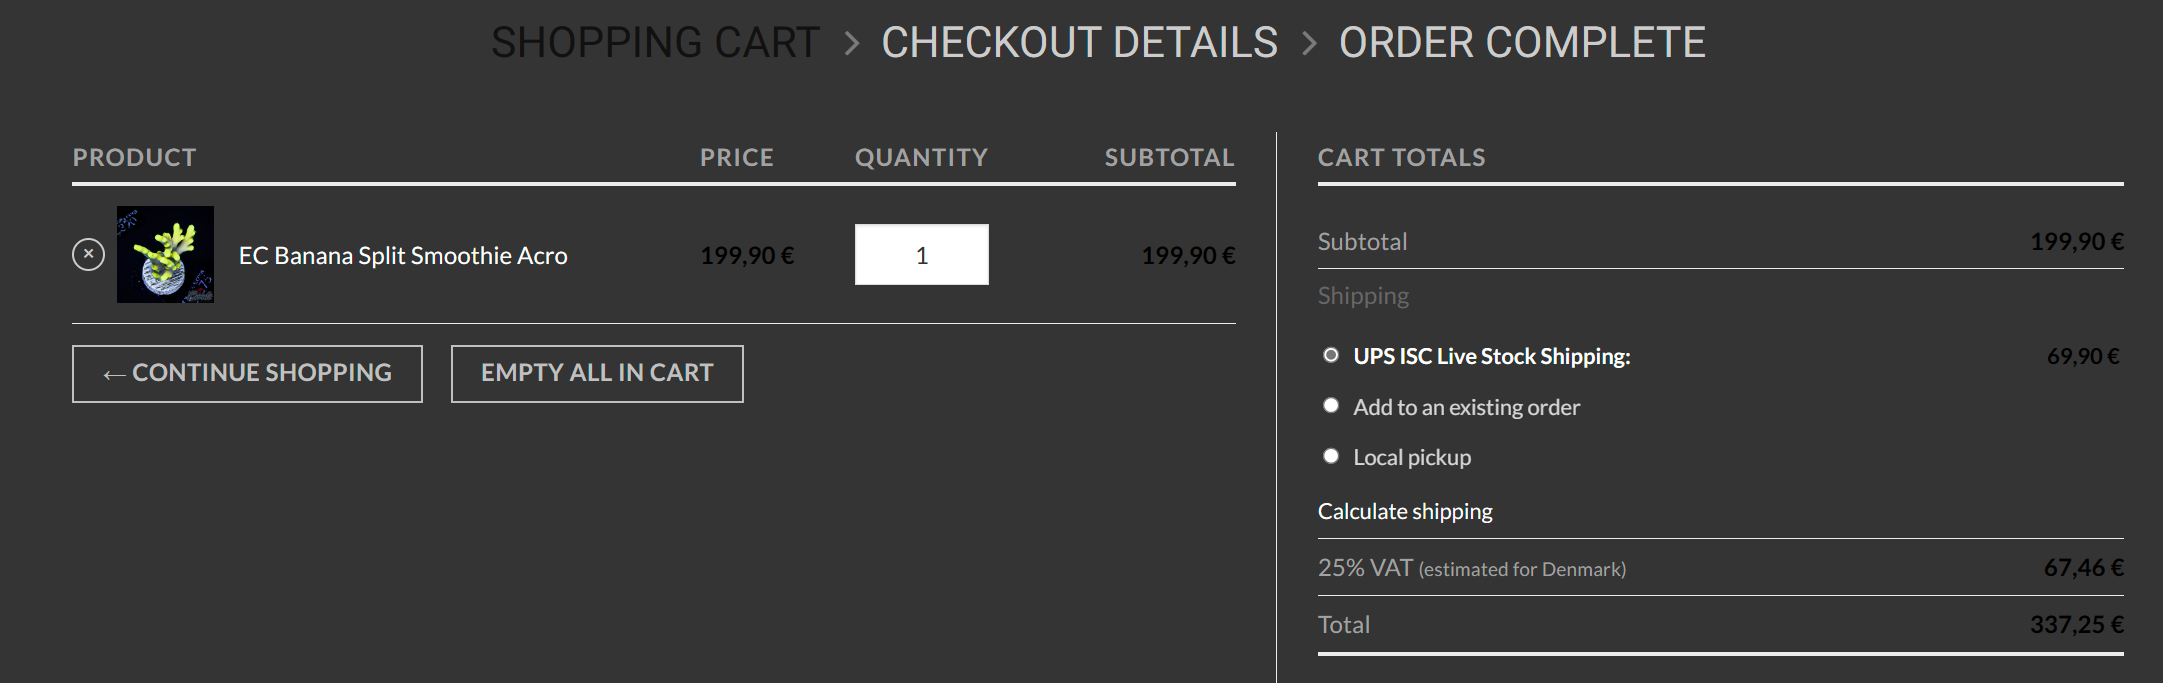Click the chevron after SHOPPING CART breadcrumb
This screenshot has width=2163, height=683.
tap(852, 43)
